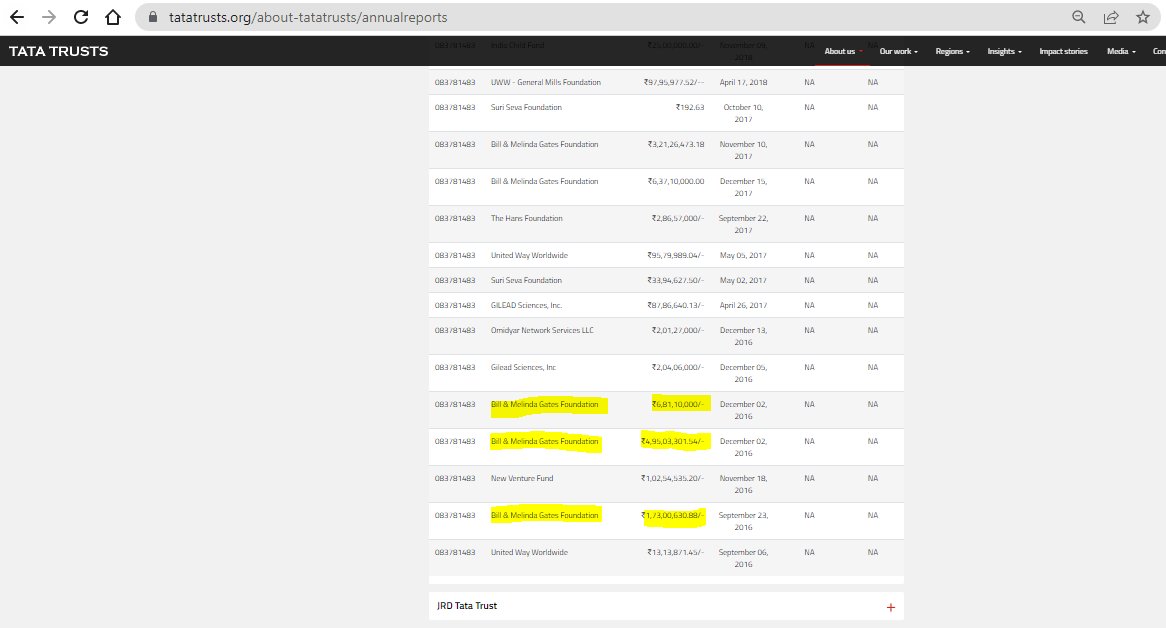This screenshot has height=628, width=1166.
Task: Expand the Insights navigation menu
Action: coord(1005,51)
